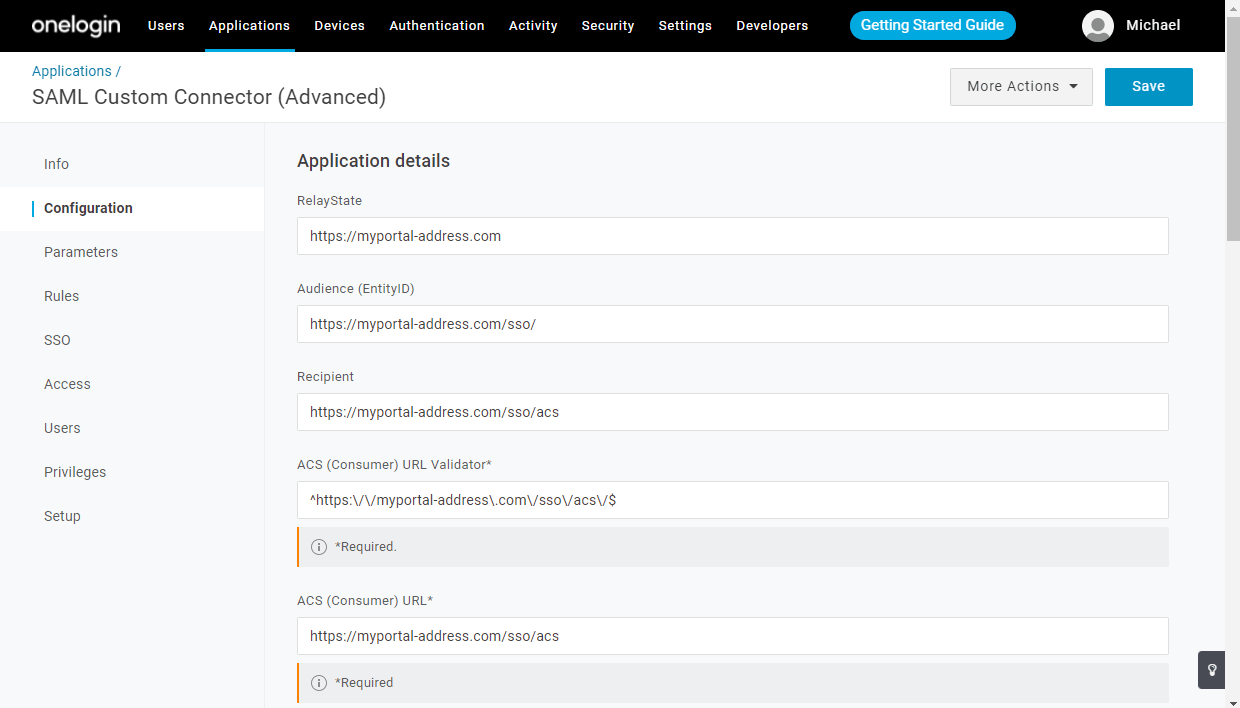Click the Devices navigation item

(339, 25)
